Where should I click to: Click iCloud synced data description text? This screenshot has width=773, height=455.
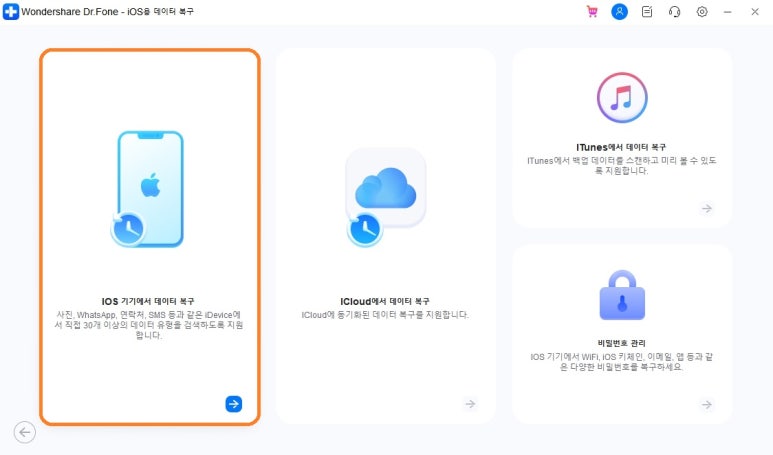(385, 315)
